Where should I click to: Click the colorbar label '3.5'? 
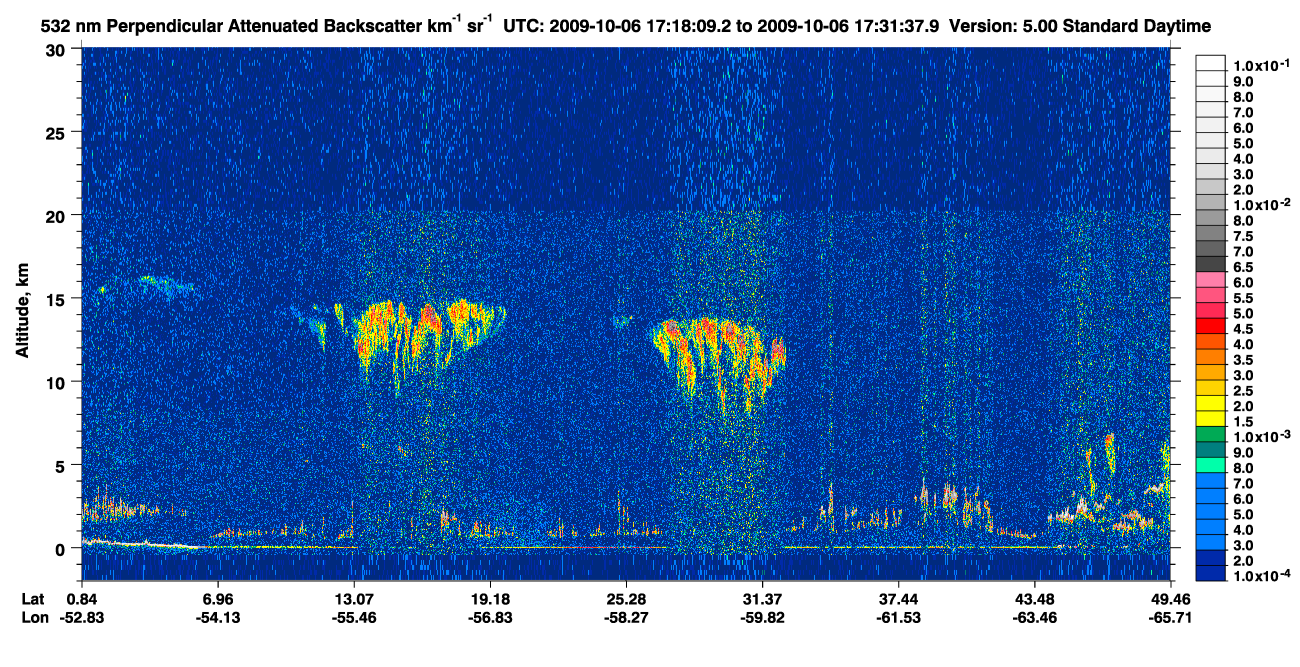(x=1243, y=360)
